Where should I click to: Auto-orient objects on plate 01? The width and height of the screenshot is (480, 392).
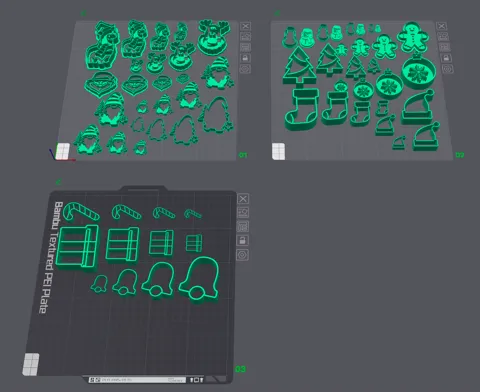click(245, 37)
